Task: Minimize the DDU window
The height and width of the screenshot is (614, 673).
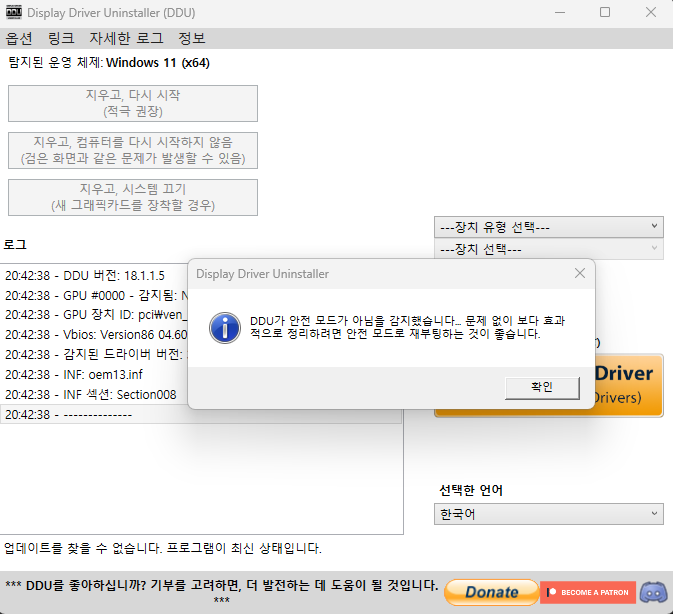Action: (x=560, y=12)
